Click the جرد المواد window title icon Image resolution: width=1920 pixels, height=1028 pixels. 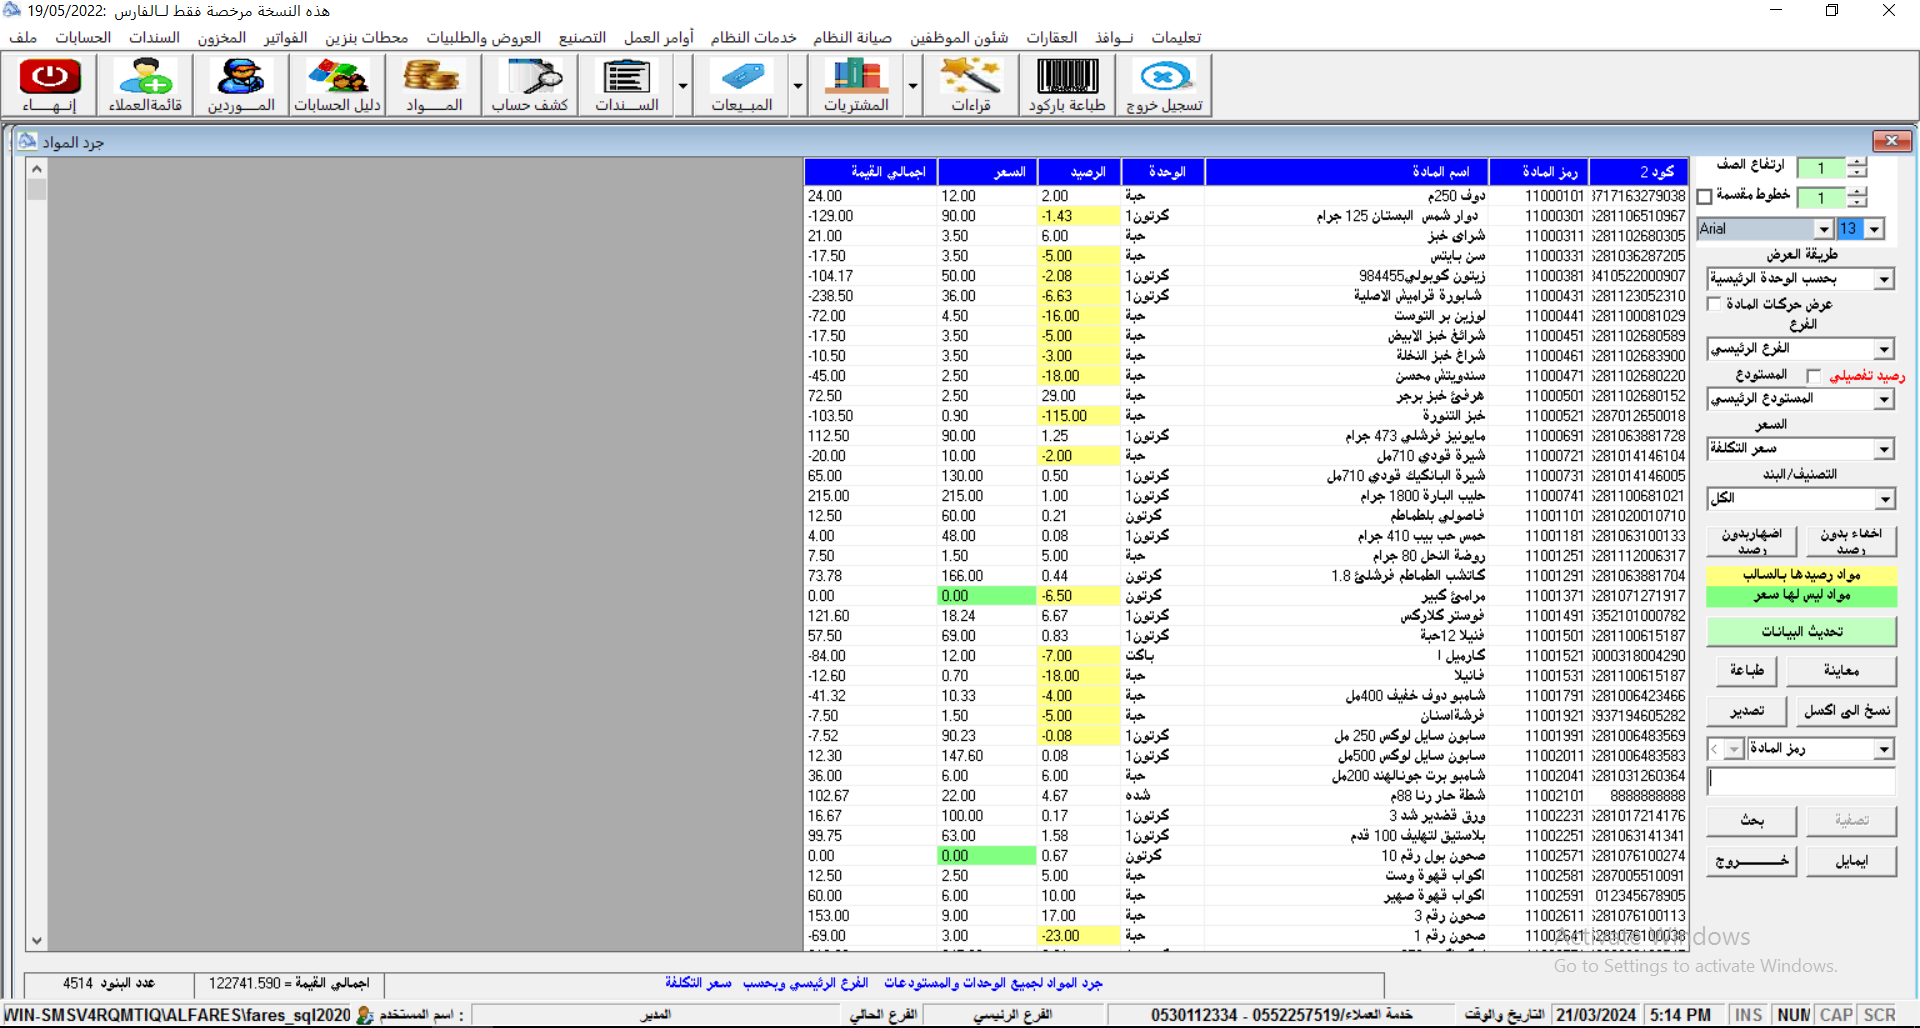[x=27, y=142]
